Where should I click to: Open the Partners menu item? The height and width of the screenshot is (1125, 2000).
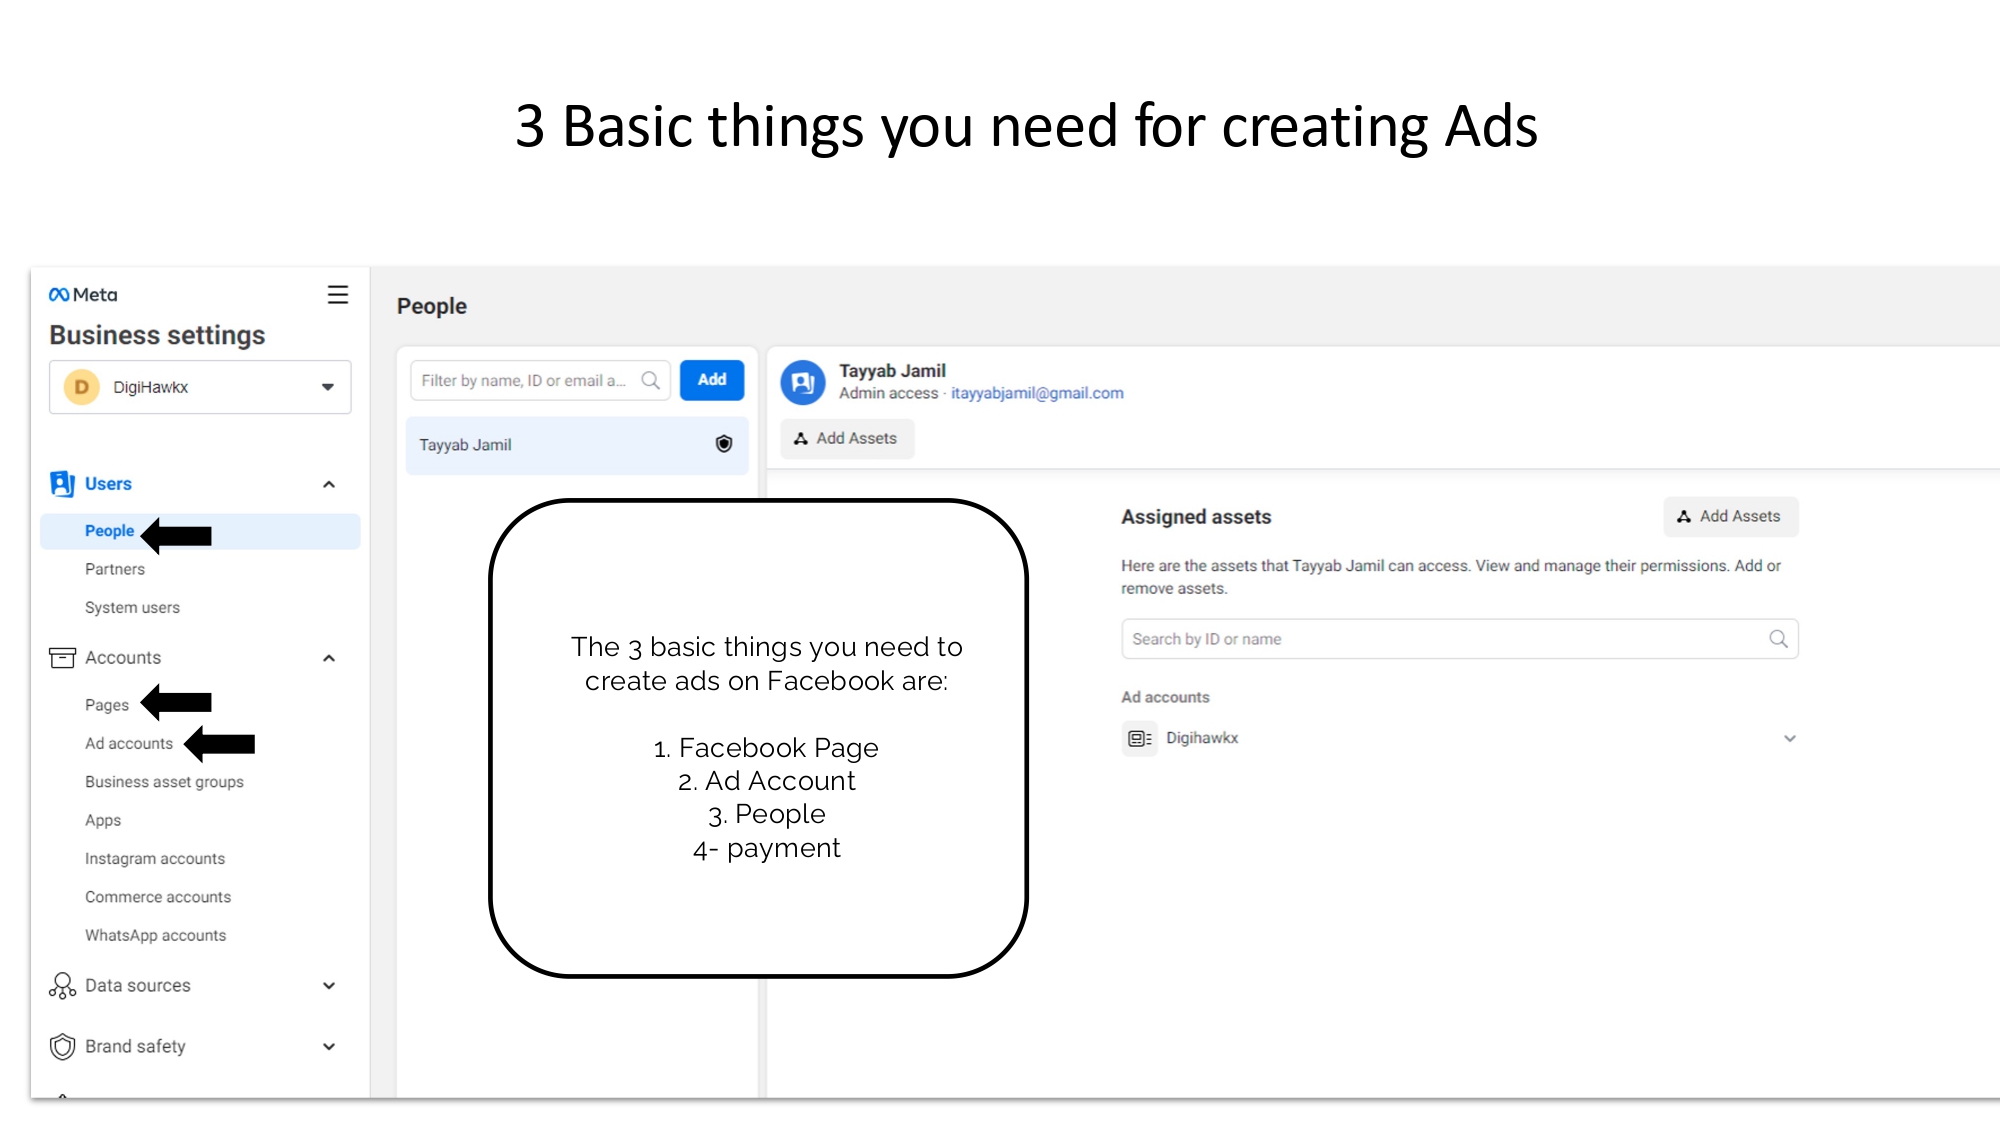[x=115, y=569]
